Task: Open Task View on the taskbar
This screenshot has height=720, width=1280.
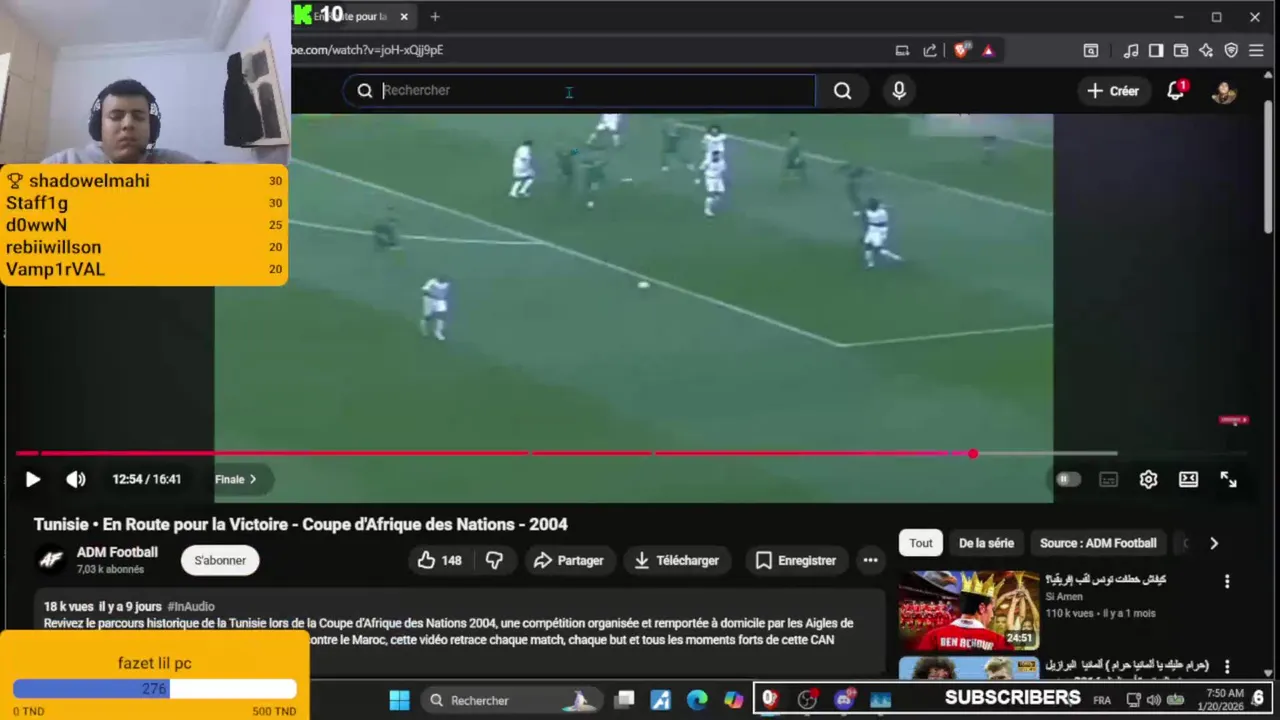Action: click(624, 700)
